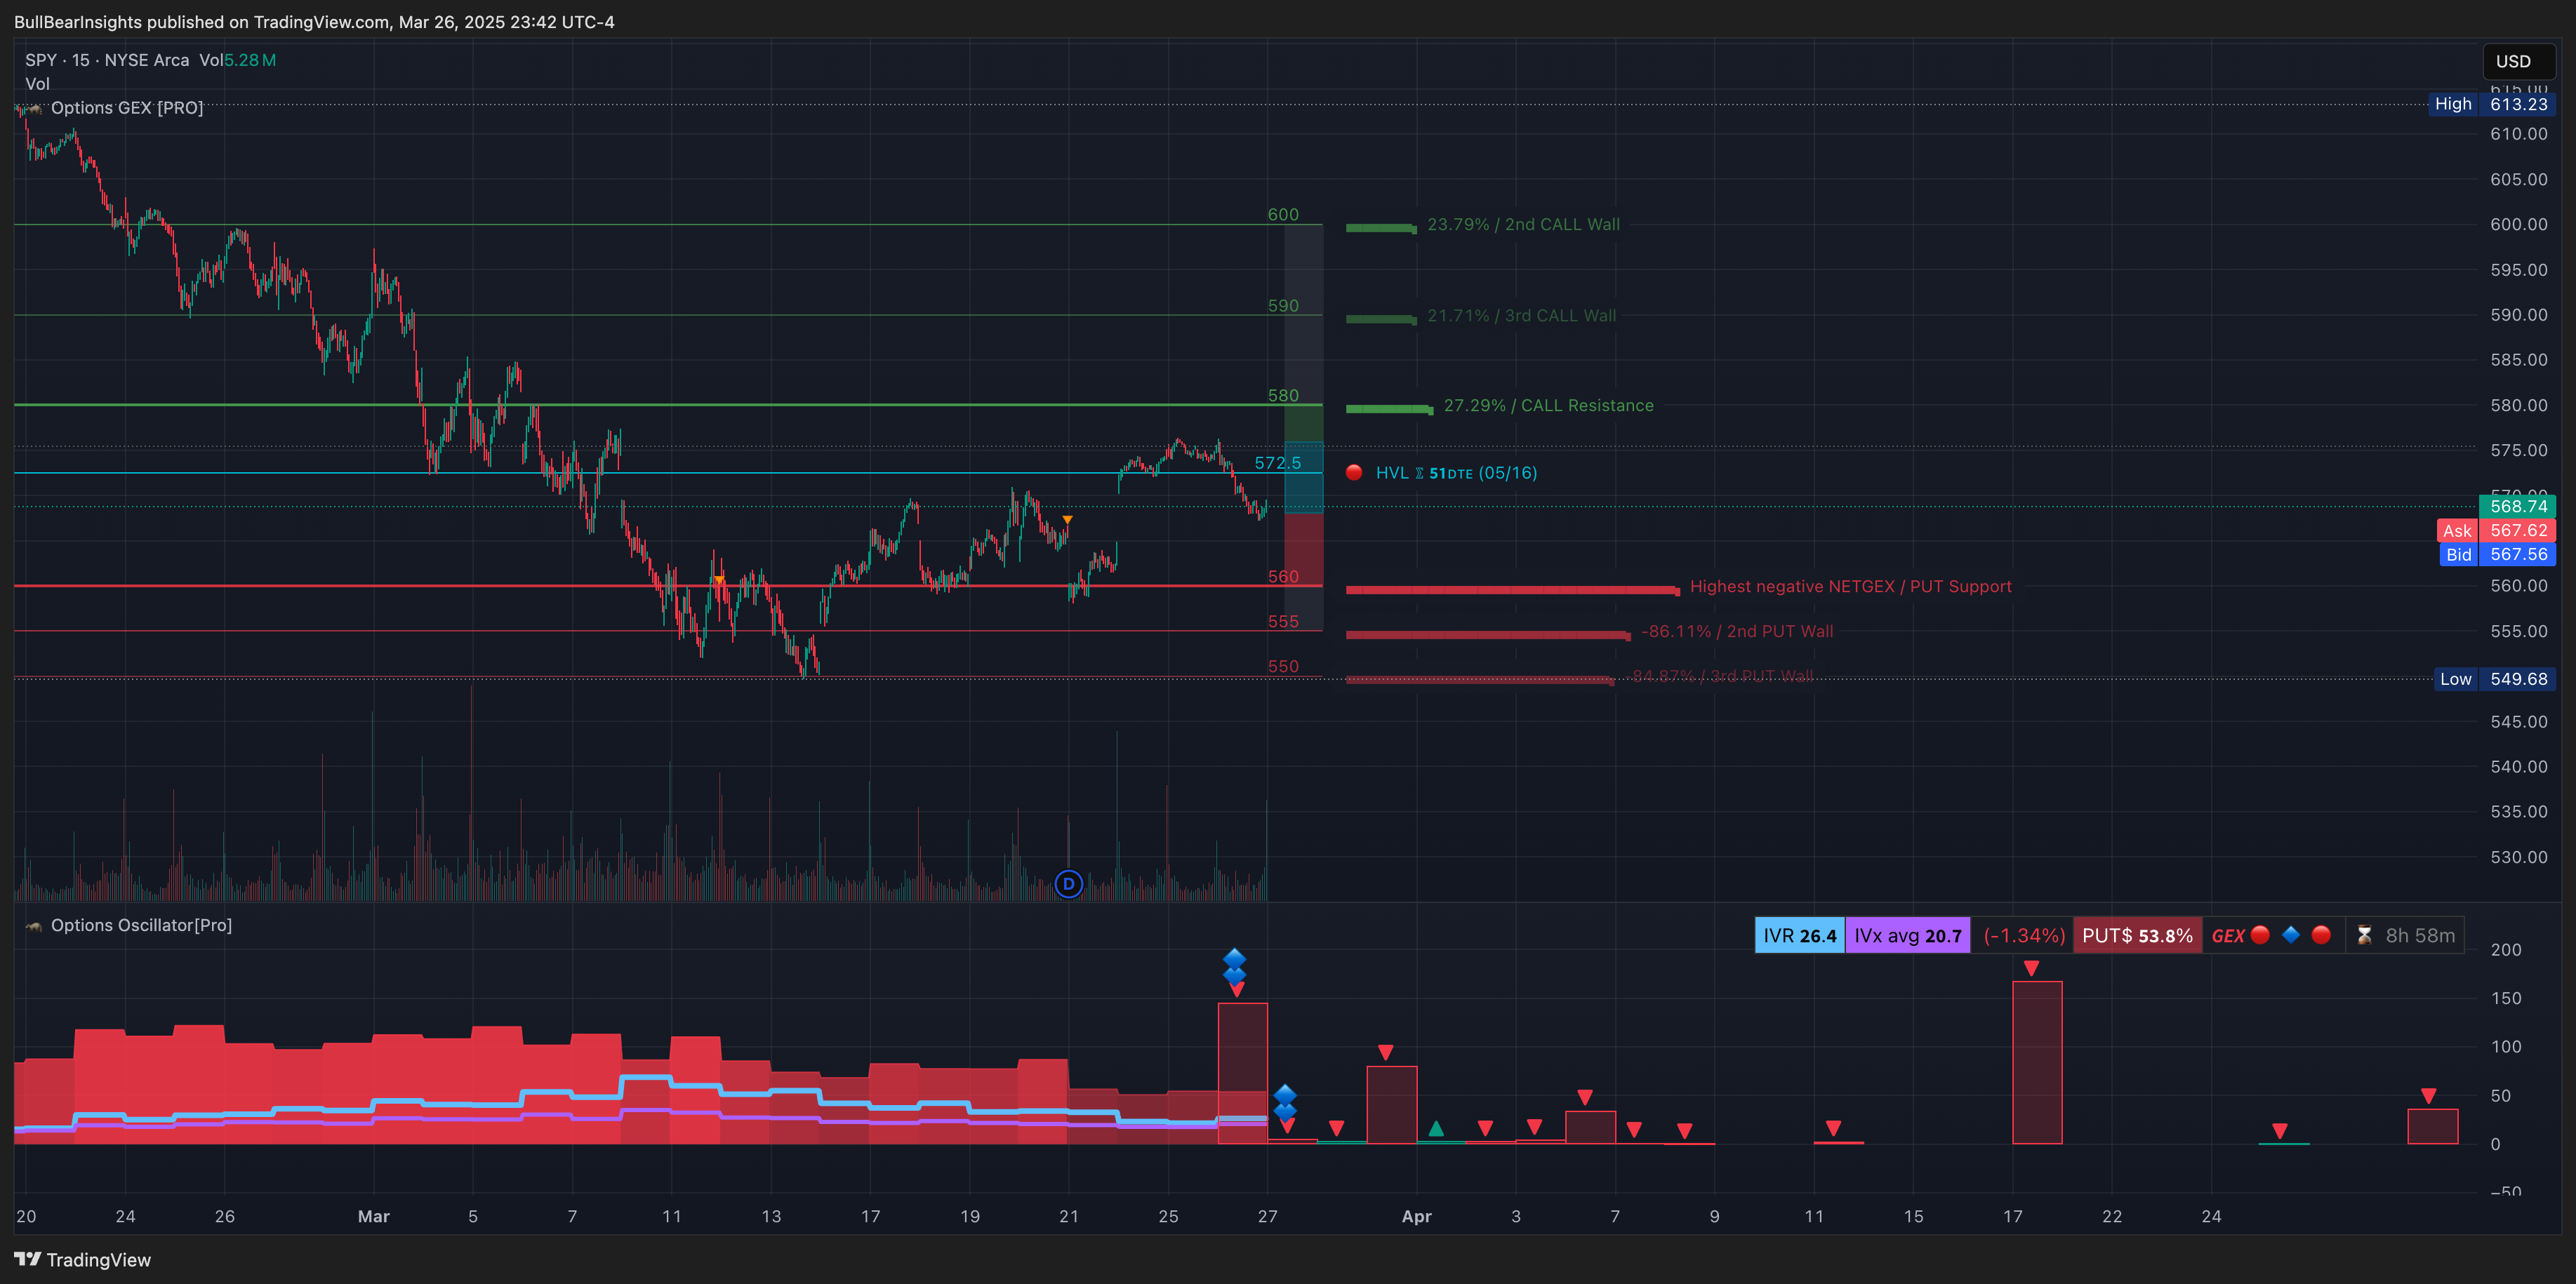Click the 605.00 price axis label
The height and width of the screenshot is (1284, 2576).
tap(2518, 180)
